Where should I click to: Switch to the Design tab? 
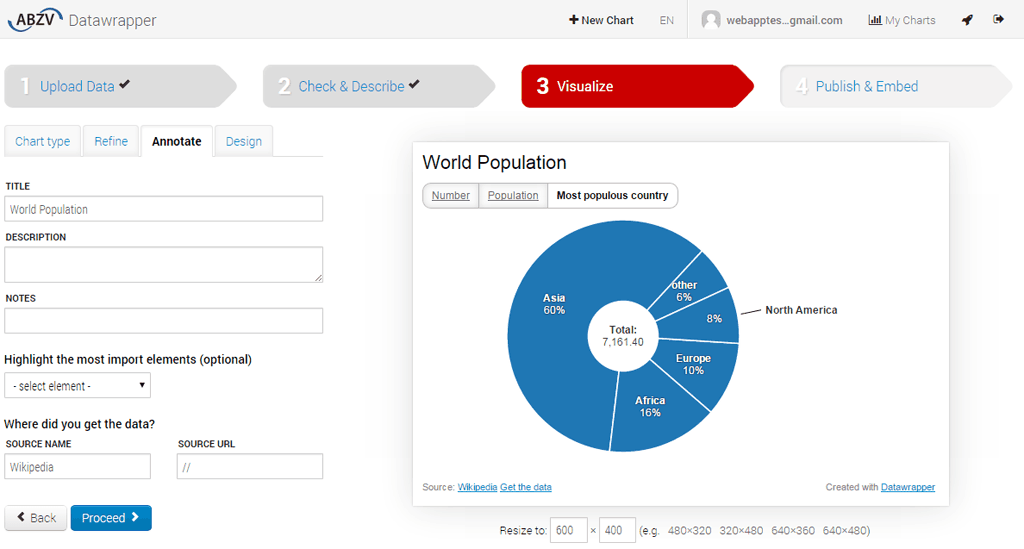click(244, 141)
